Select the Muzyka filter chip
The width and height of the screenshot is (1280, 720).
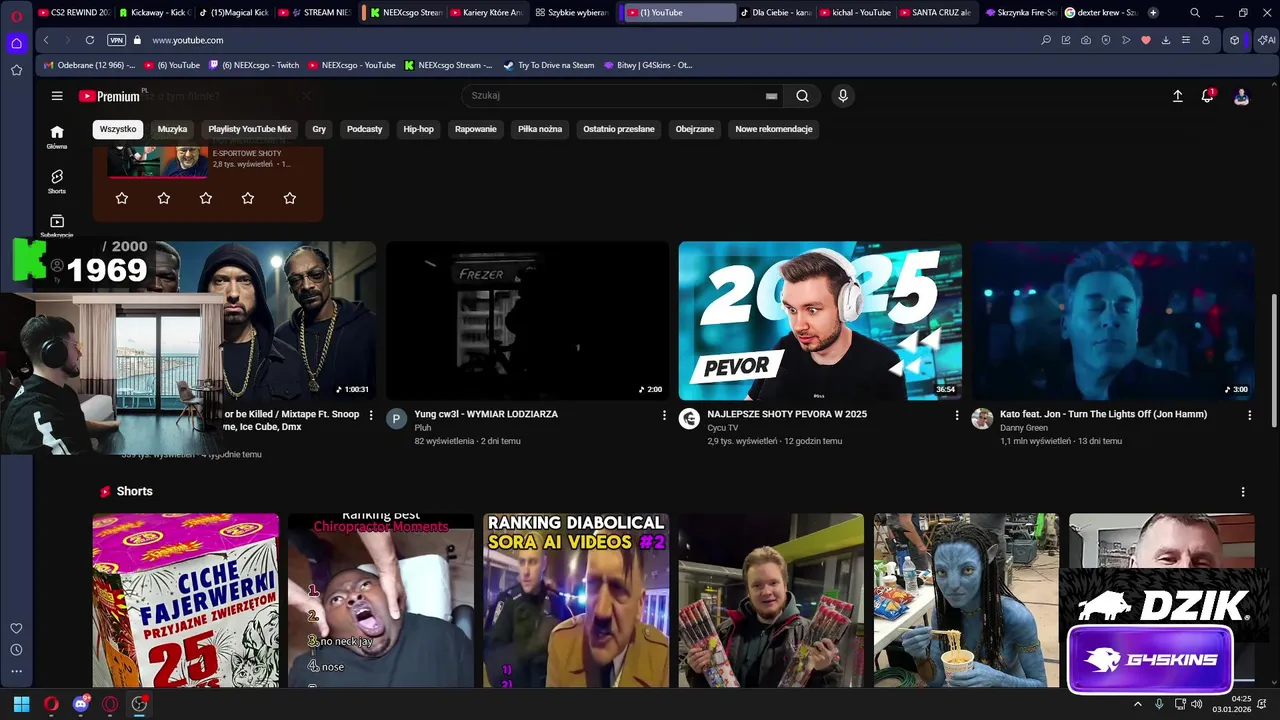[172, 129]
